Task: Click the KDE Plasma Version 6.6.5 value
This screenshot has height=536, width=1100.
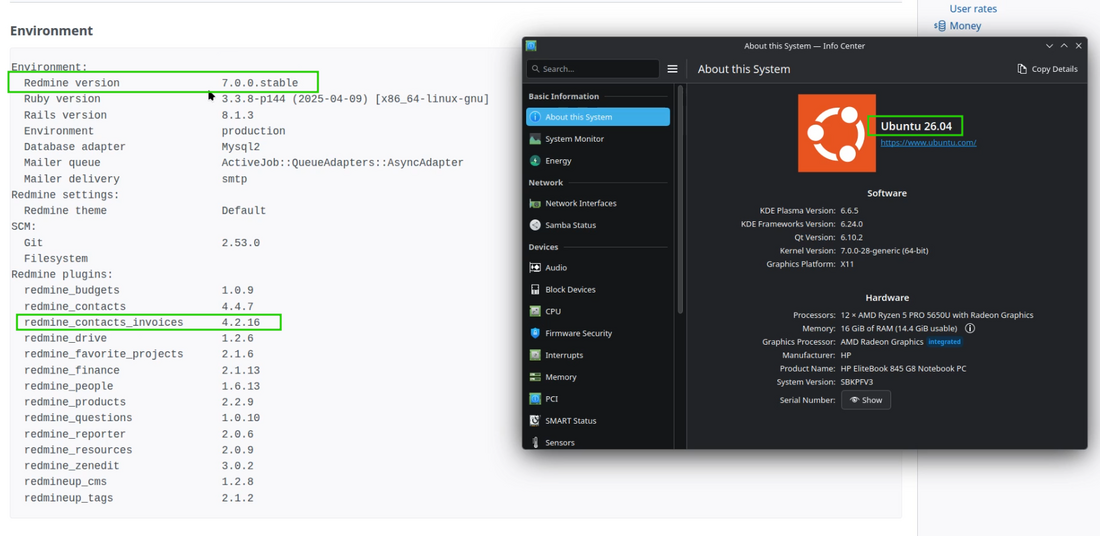Action: (850, 210)
